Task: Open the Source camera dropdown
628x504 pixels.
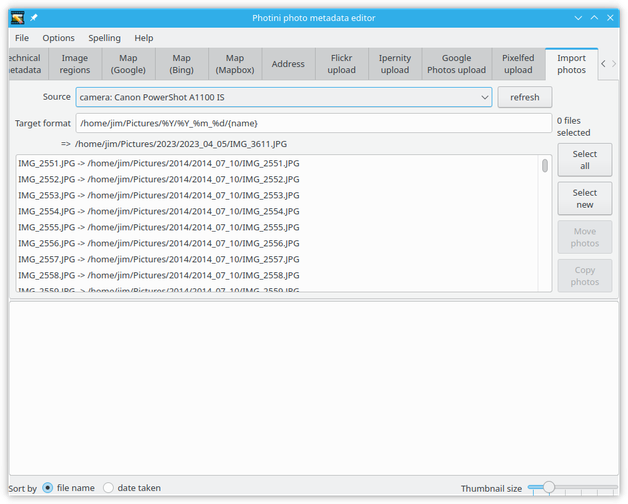Action: click(x=284, y=97)
